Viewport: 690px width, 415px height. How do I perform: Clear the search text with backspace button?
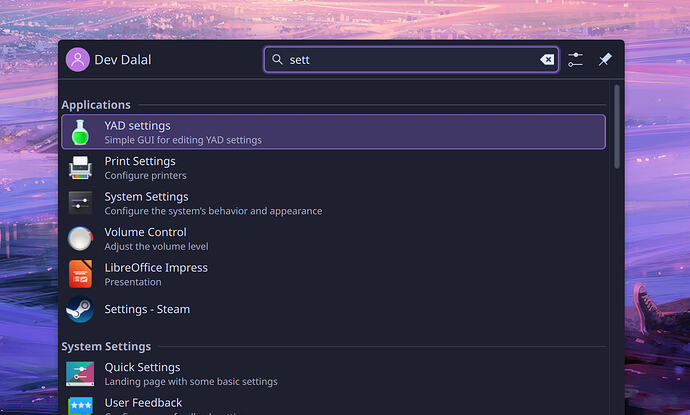tap(547, 60)
